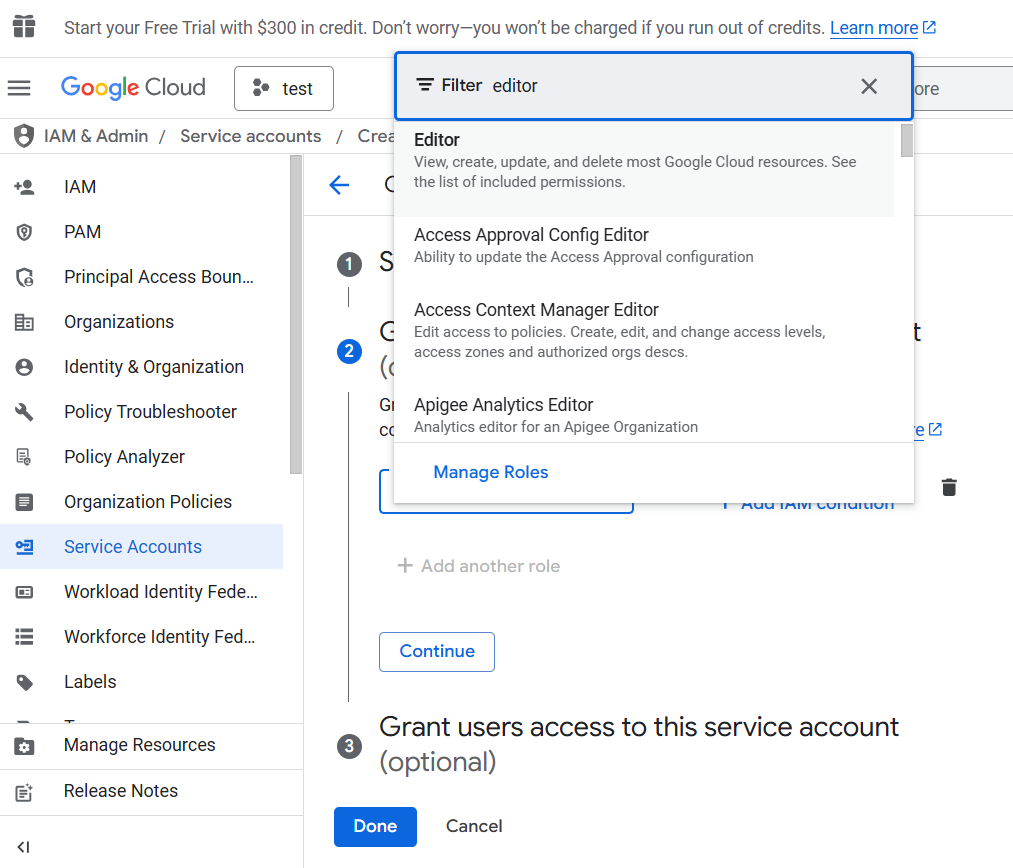This screenshot has height=868, width=1013.
Task: Go back with the blue arrow
Action: [339, 185]
